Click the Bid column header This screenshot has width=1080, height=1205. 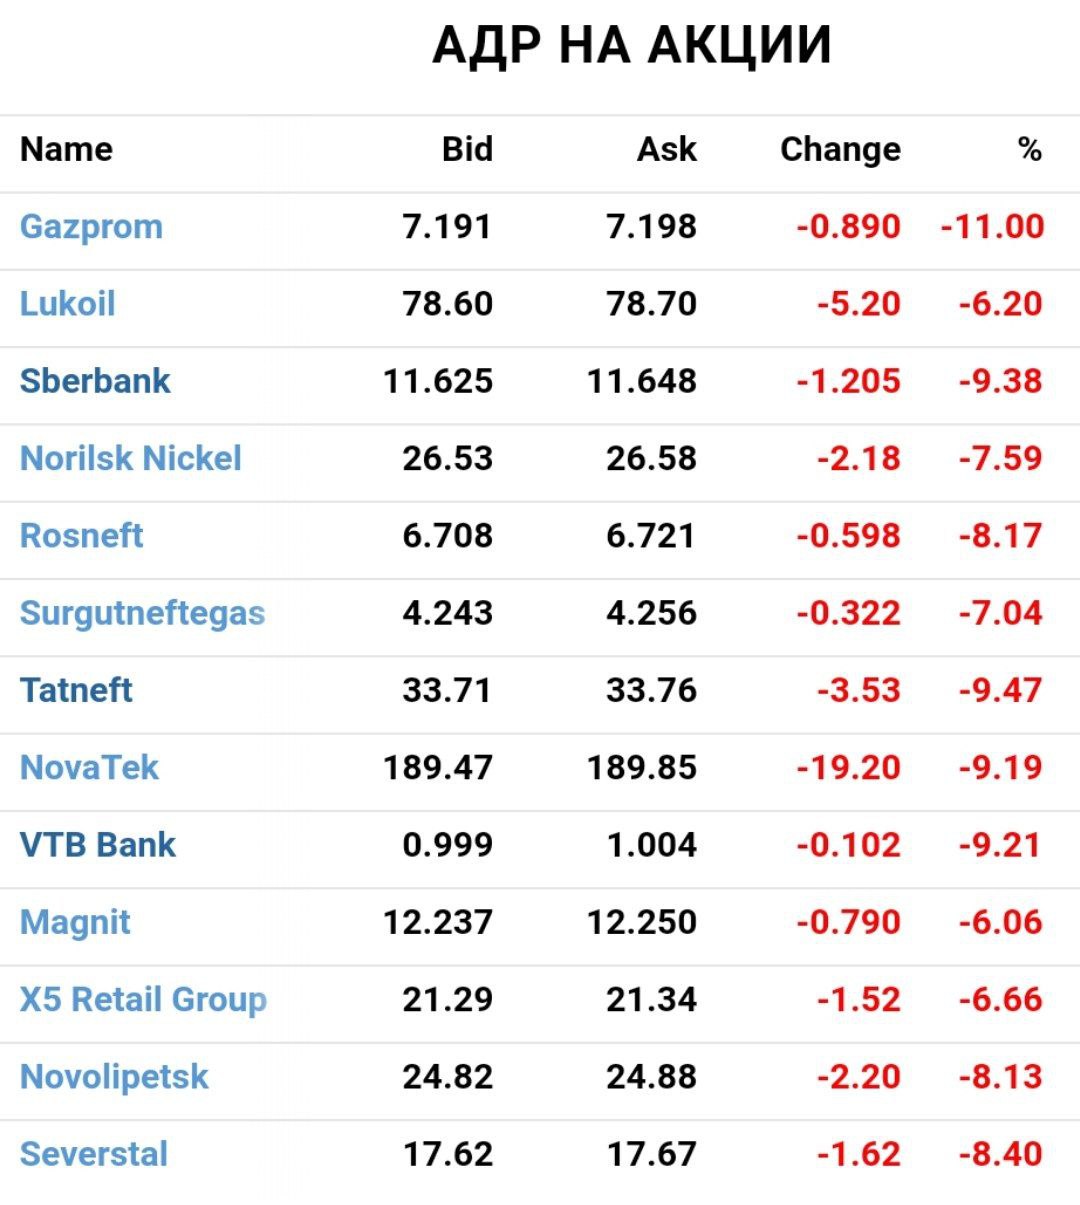point(467,150)
